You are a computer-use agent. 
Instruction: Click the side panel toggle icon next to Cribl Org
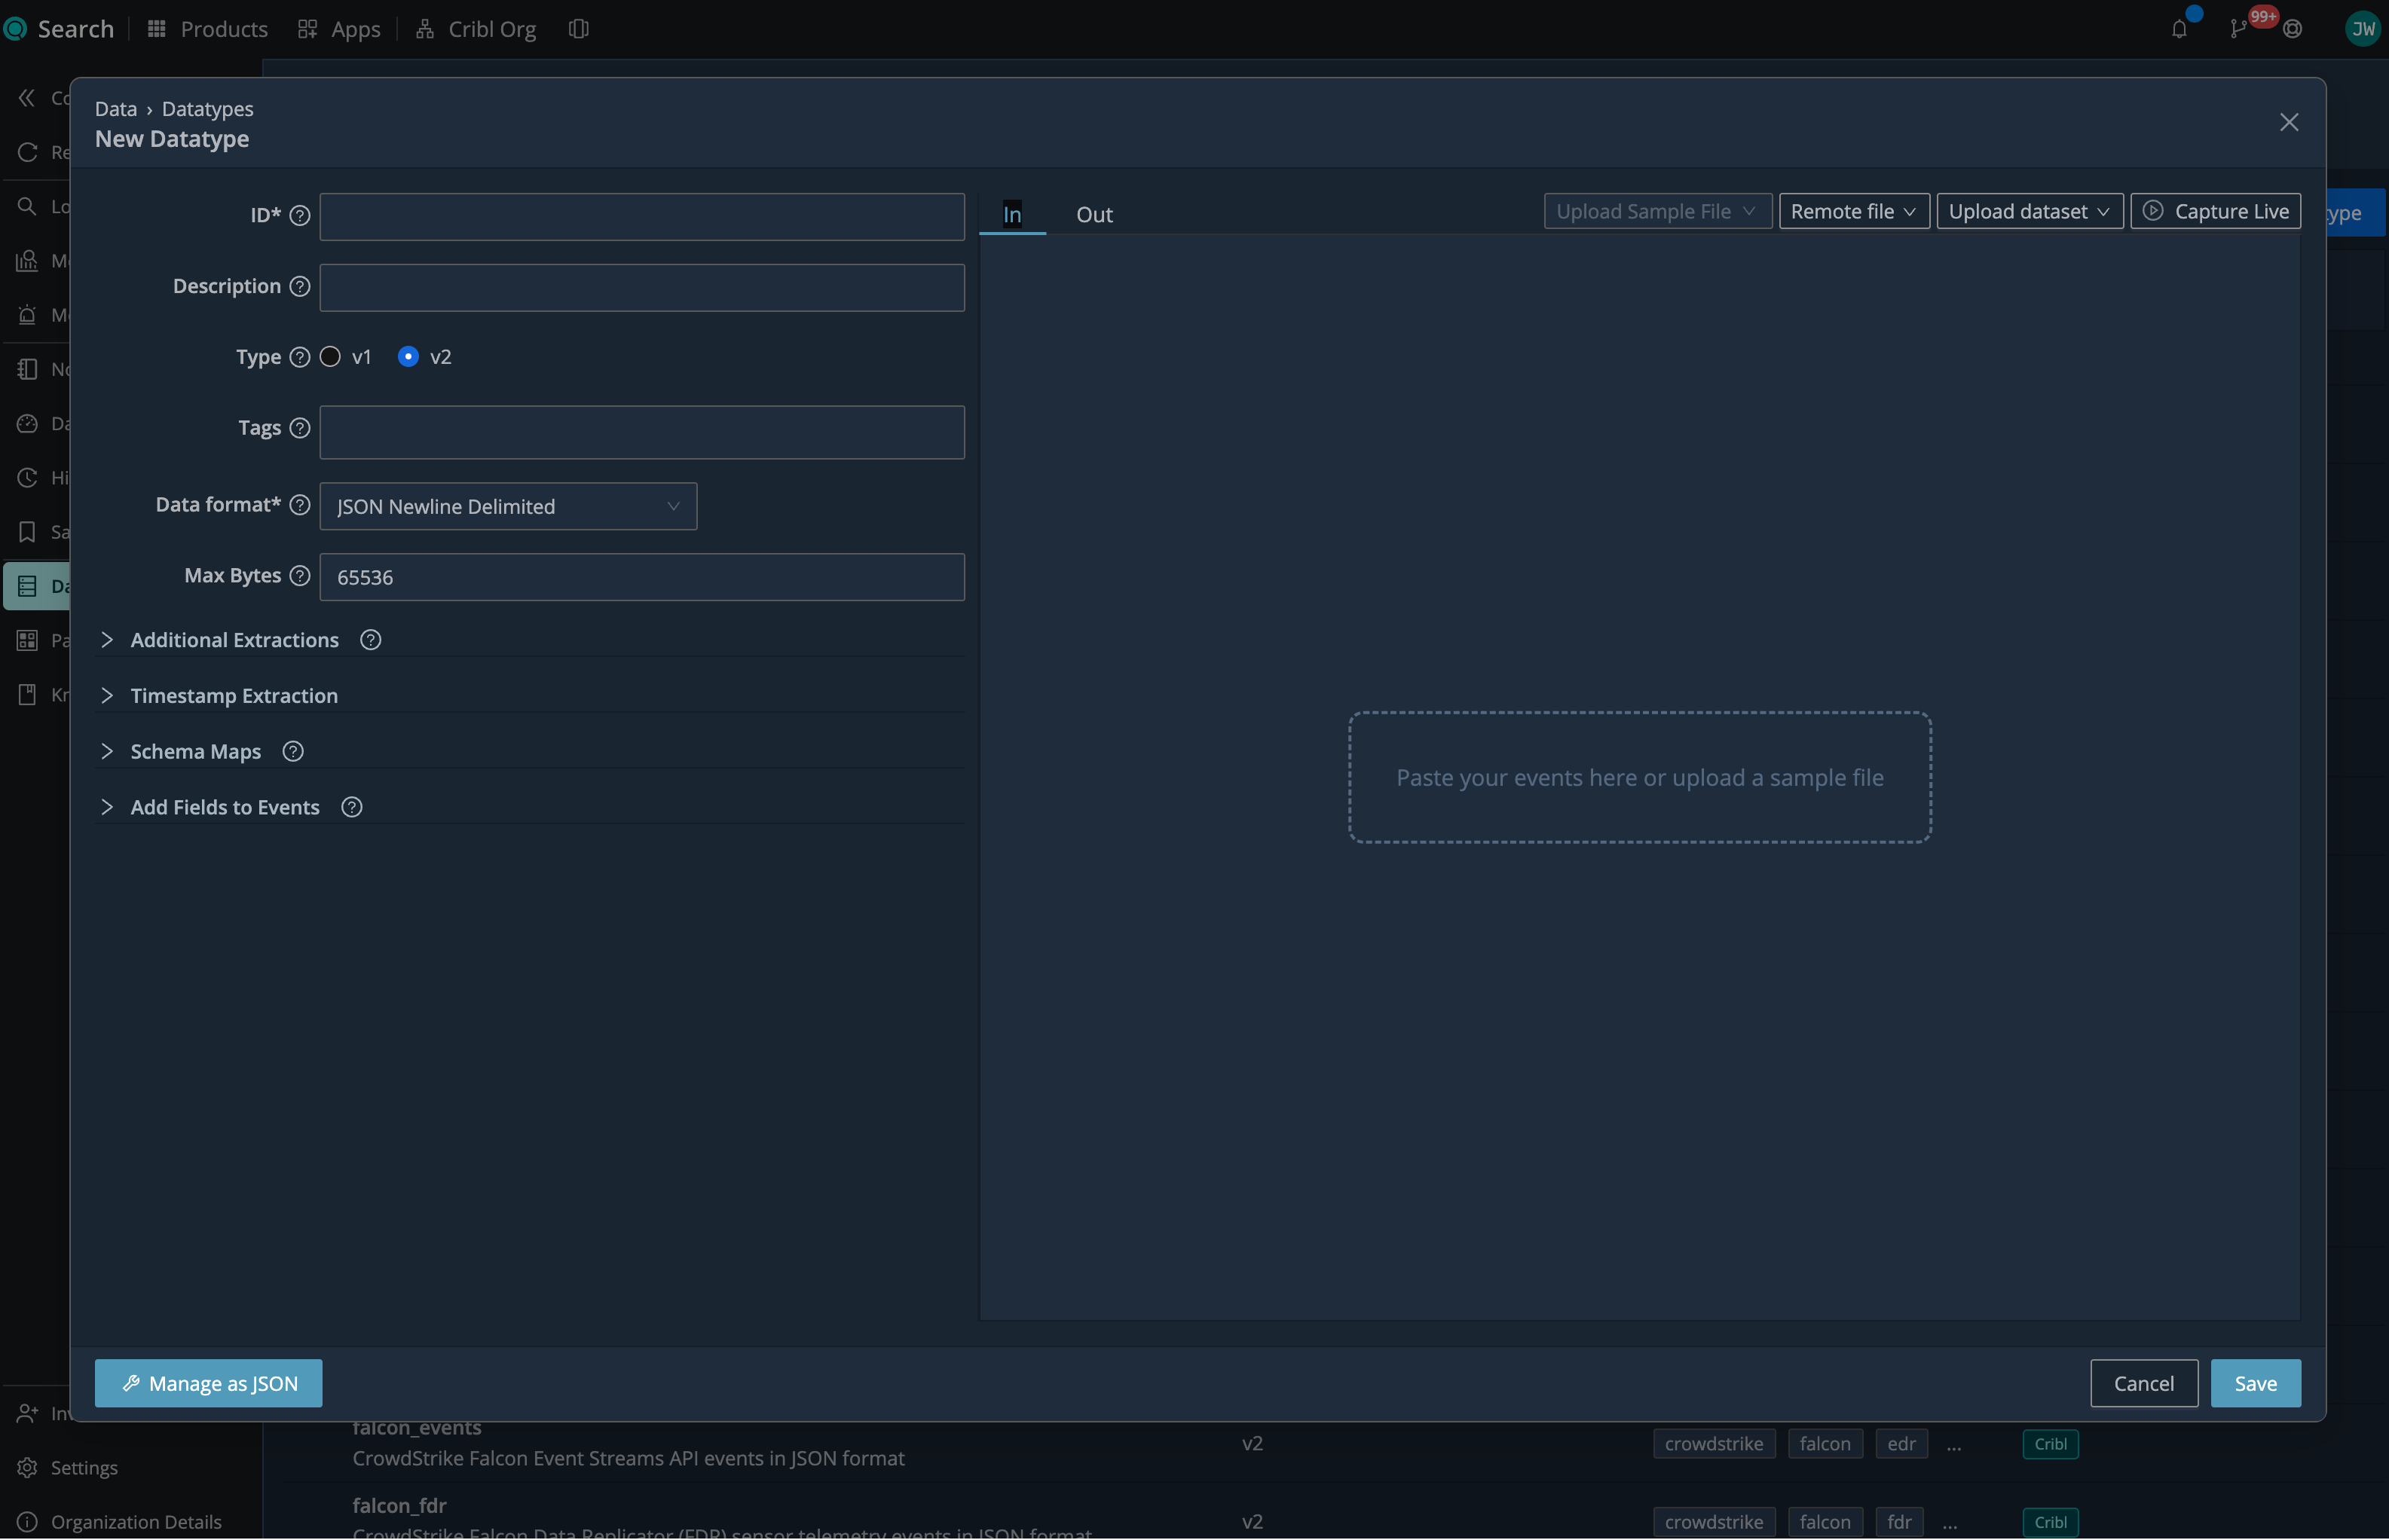click(x=578, y=29)
